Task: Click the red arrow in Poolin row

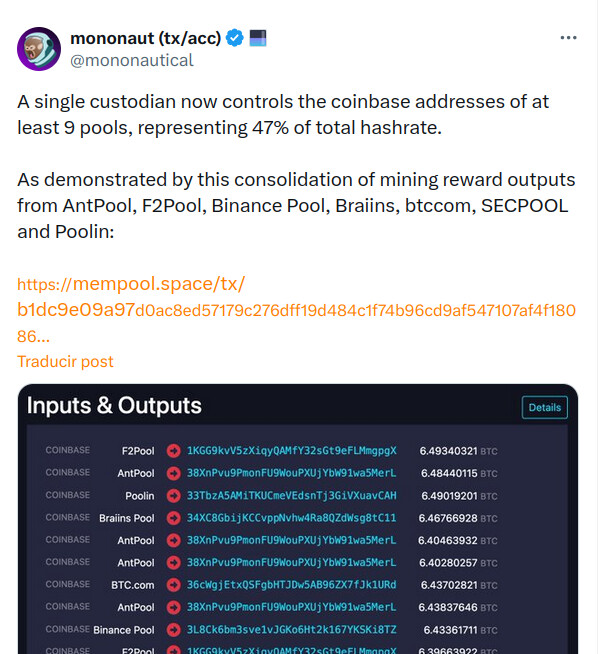Action: [173, 495]
